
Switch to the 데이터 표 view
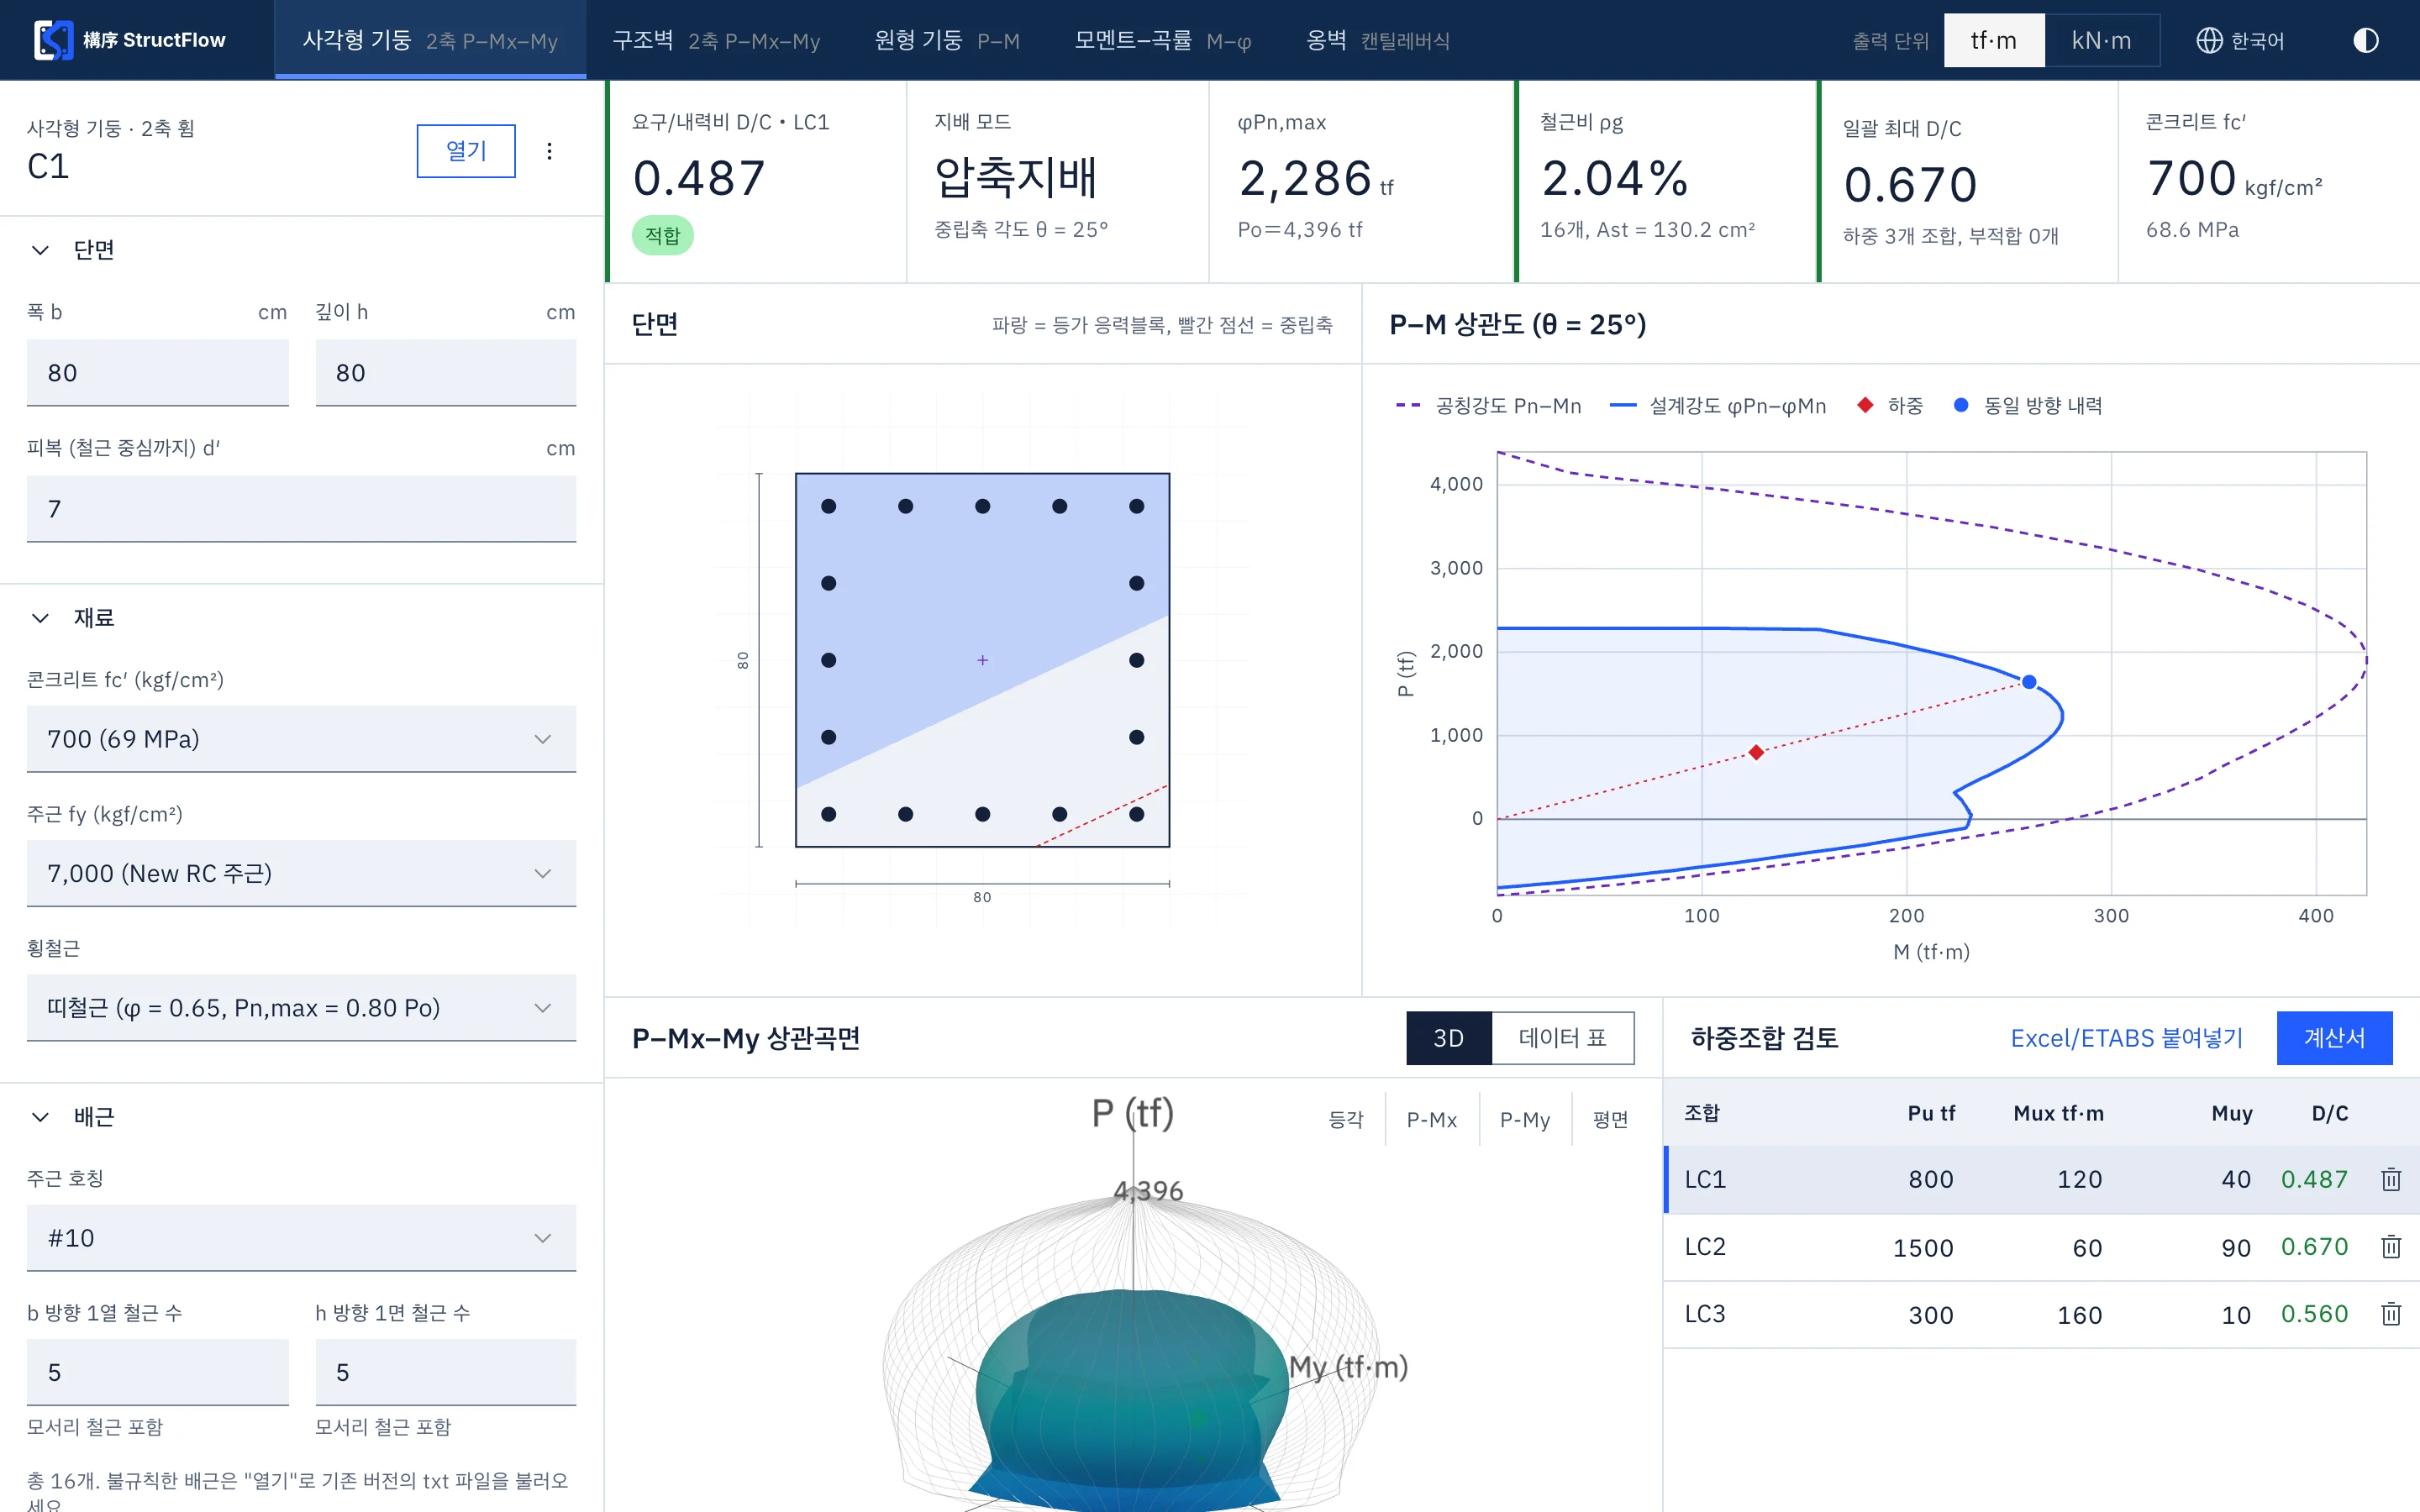click(x=1562, y=1038)
